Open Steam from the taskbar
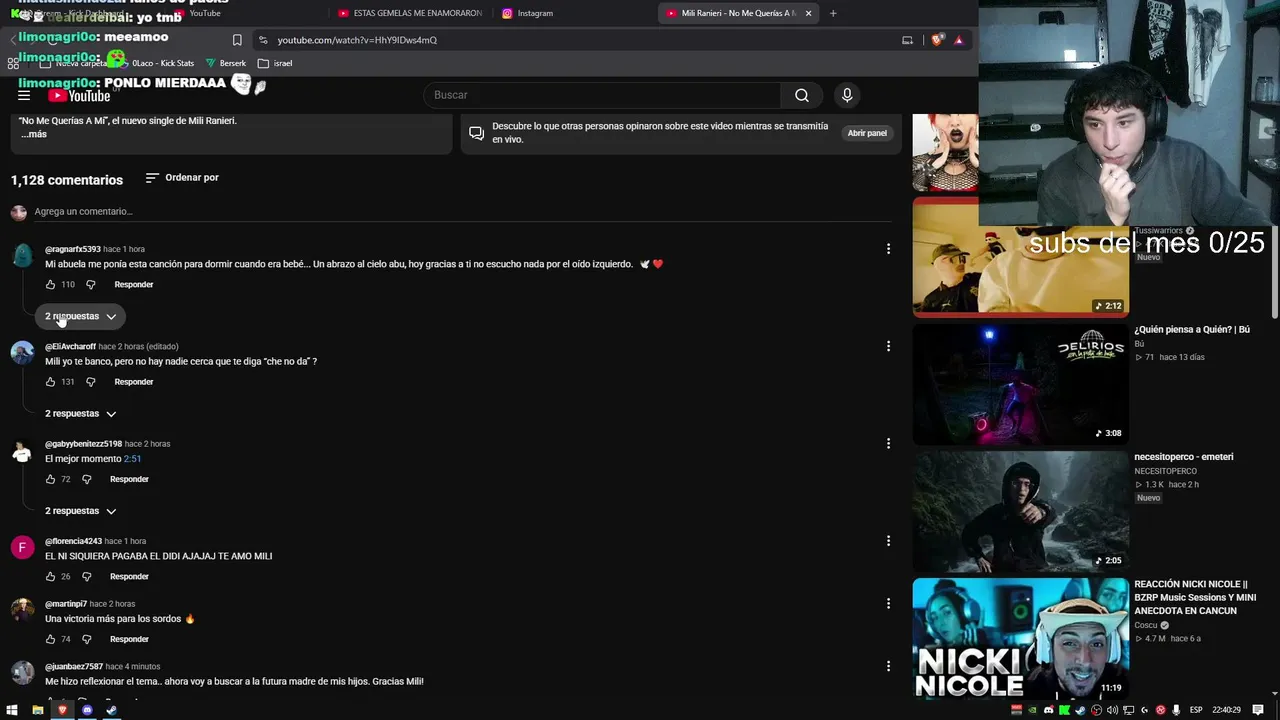1280x720 pixels. tap(111, 710)
